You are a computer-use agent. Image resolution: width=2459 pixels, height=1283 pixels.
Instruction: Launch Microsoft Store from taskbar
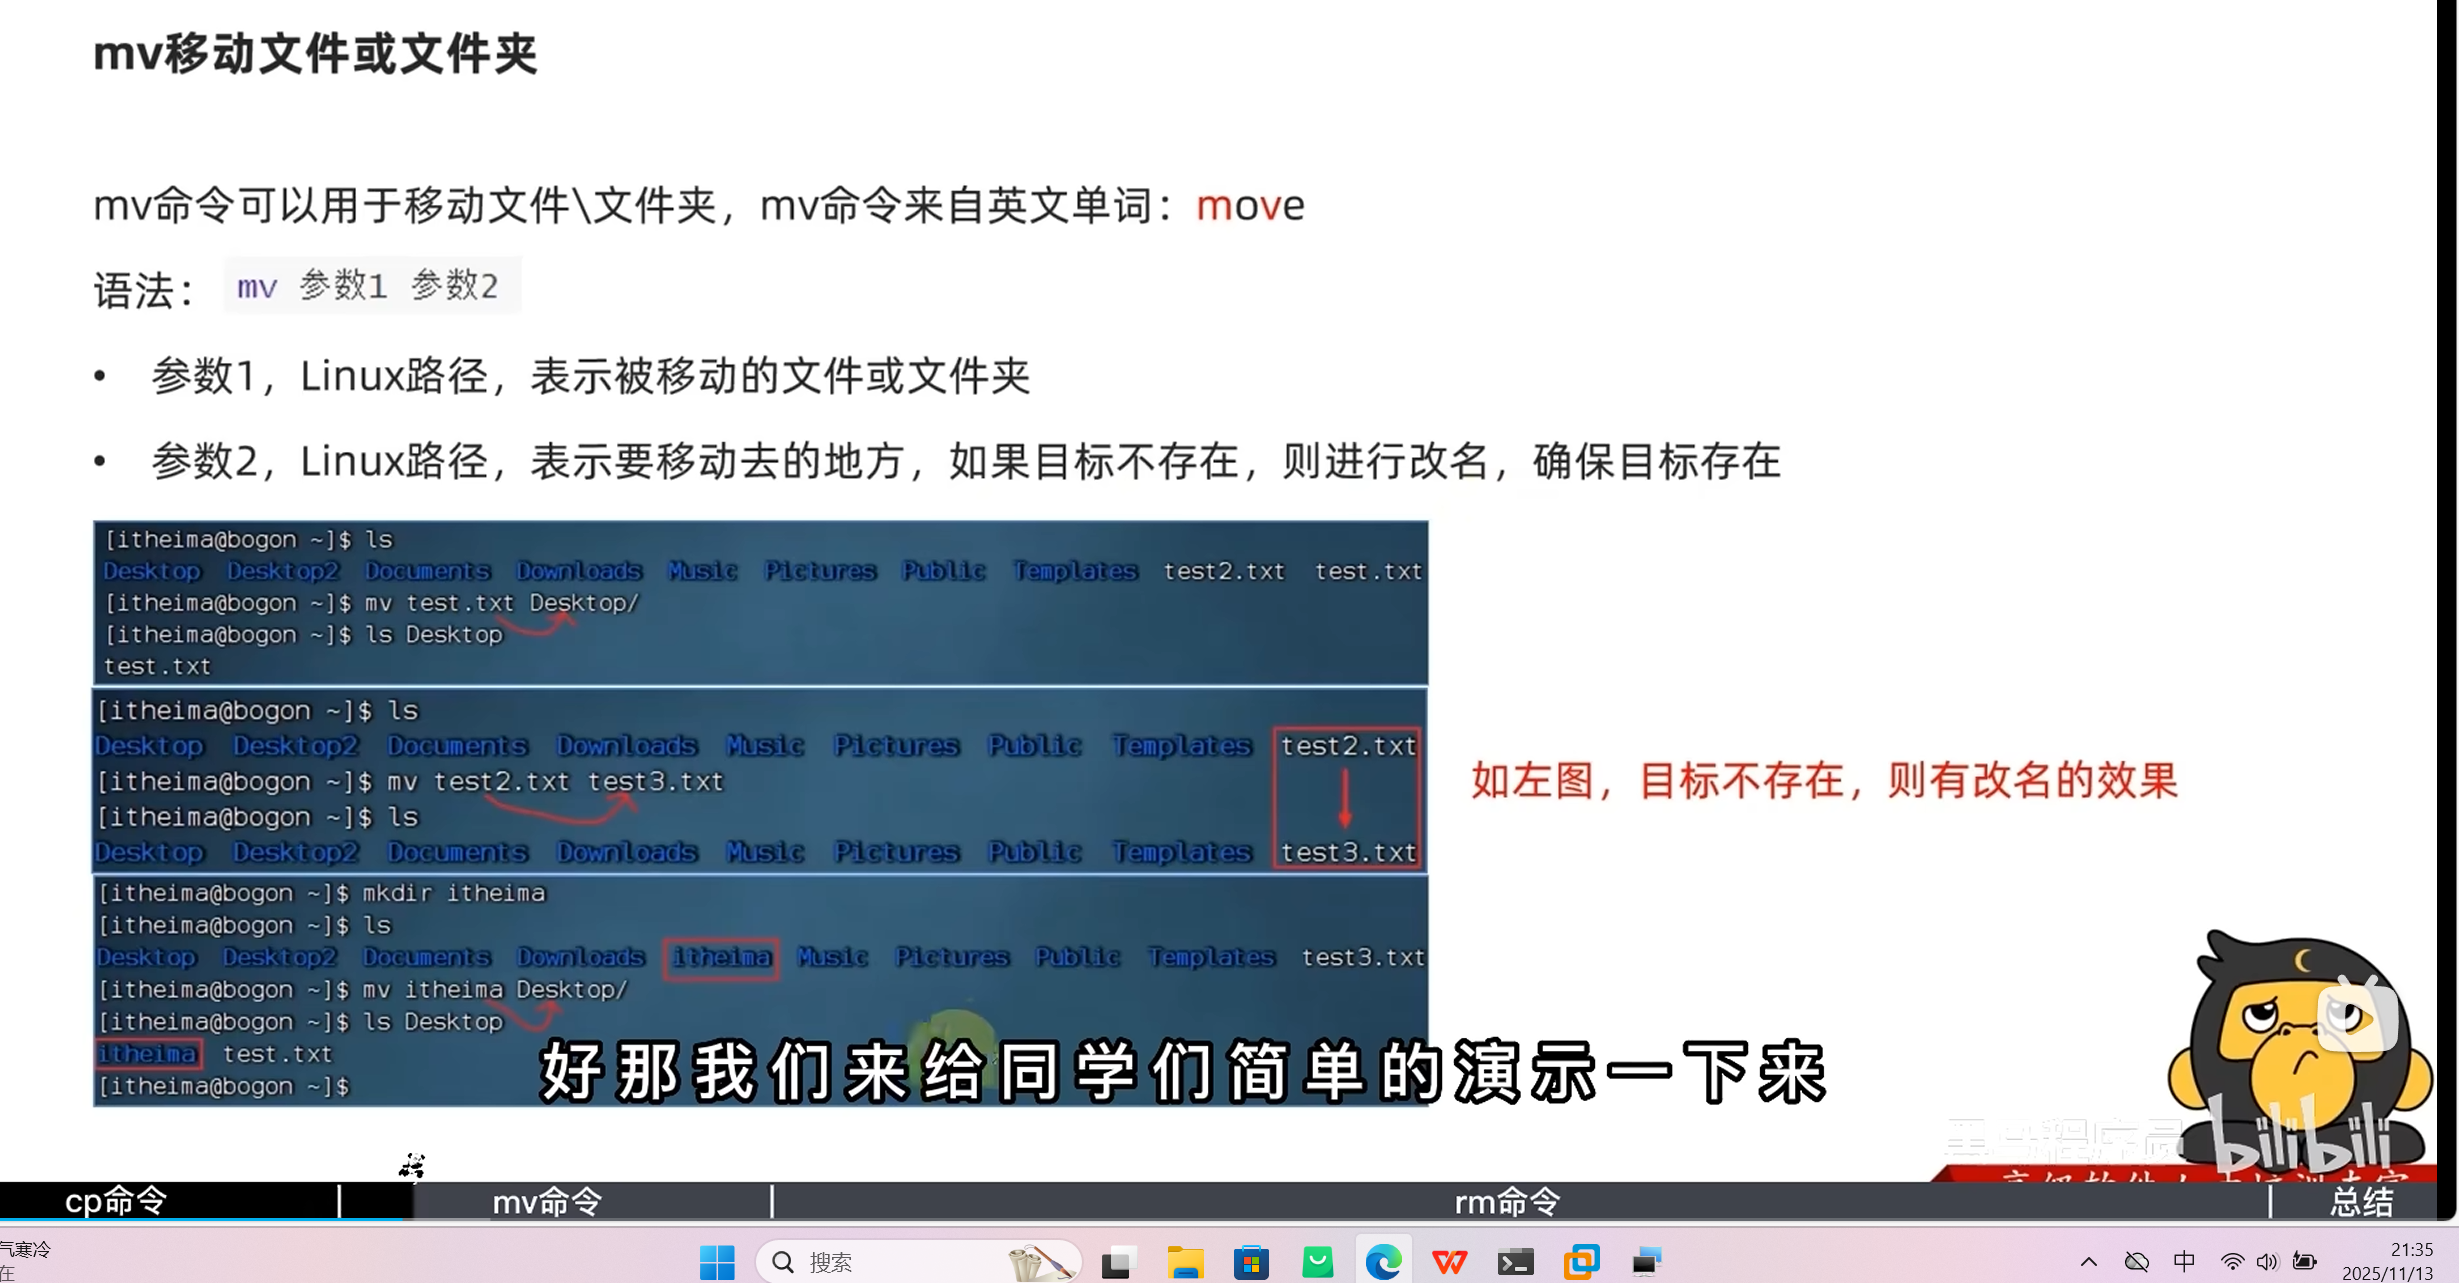1251,1262
